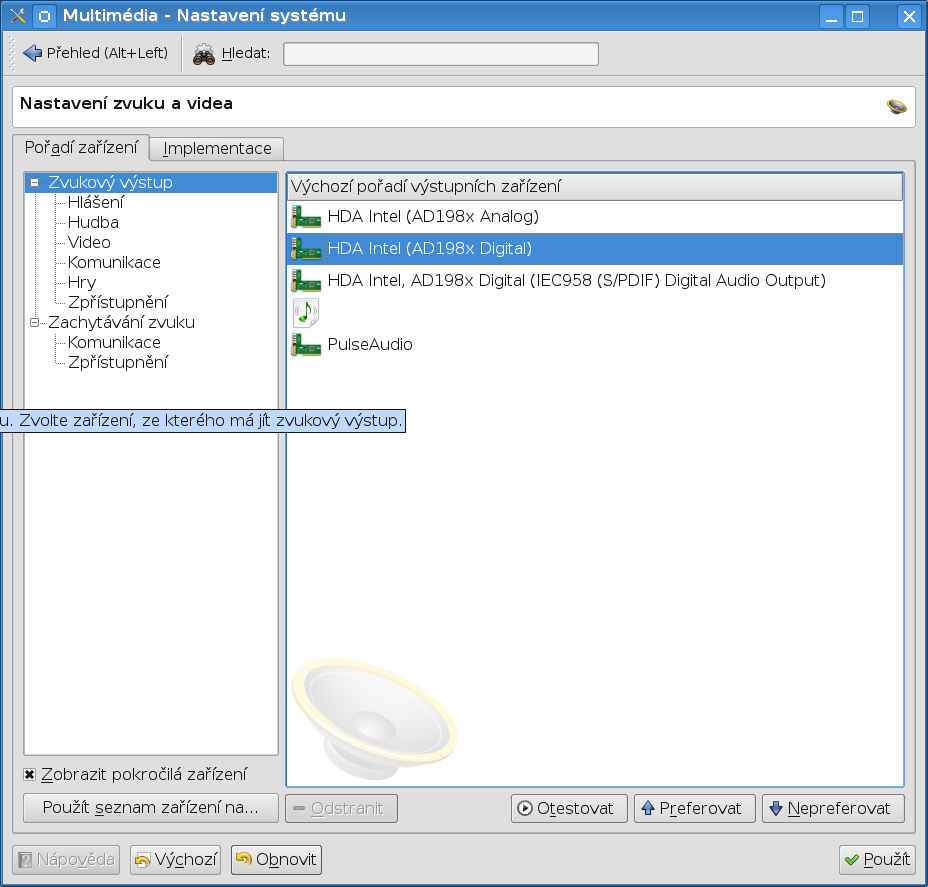Switch to the Implementace tab

click(x=217, y=148)
